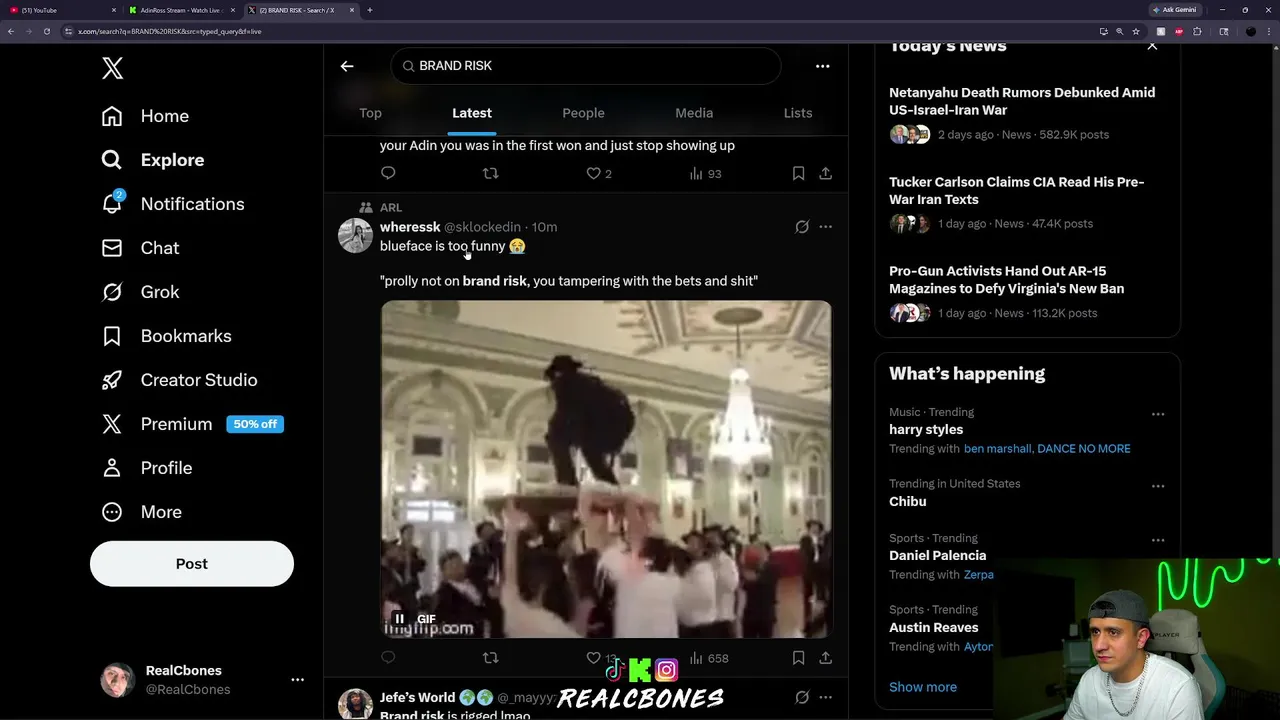Pause the GIF in wheressk's post
The height and width of the screenshot is (720, 1280).
click(x=399, y=619)
